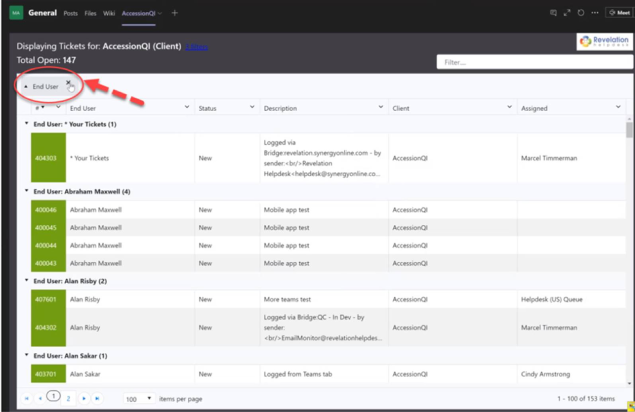Go to the next page arrow
The width and height of the screenshot is (635, 412).
[84, 399]
